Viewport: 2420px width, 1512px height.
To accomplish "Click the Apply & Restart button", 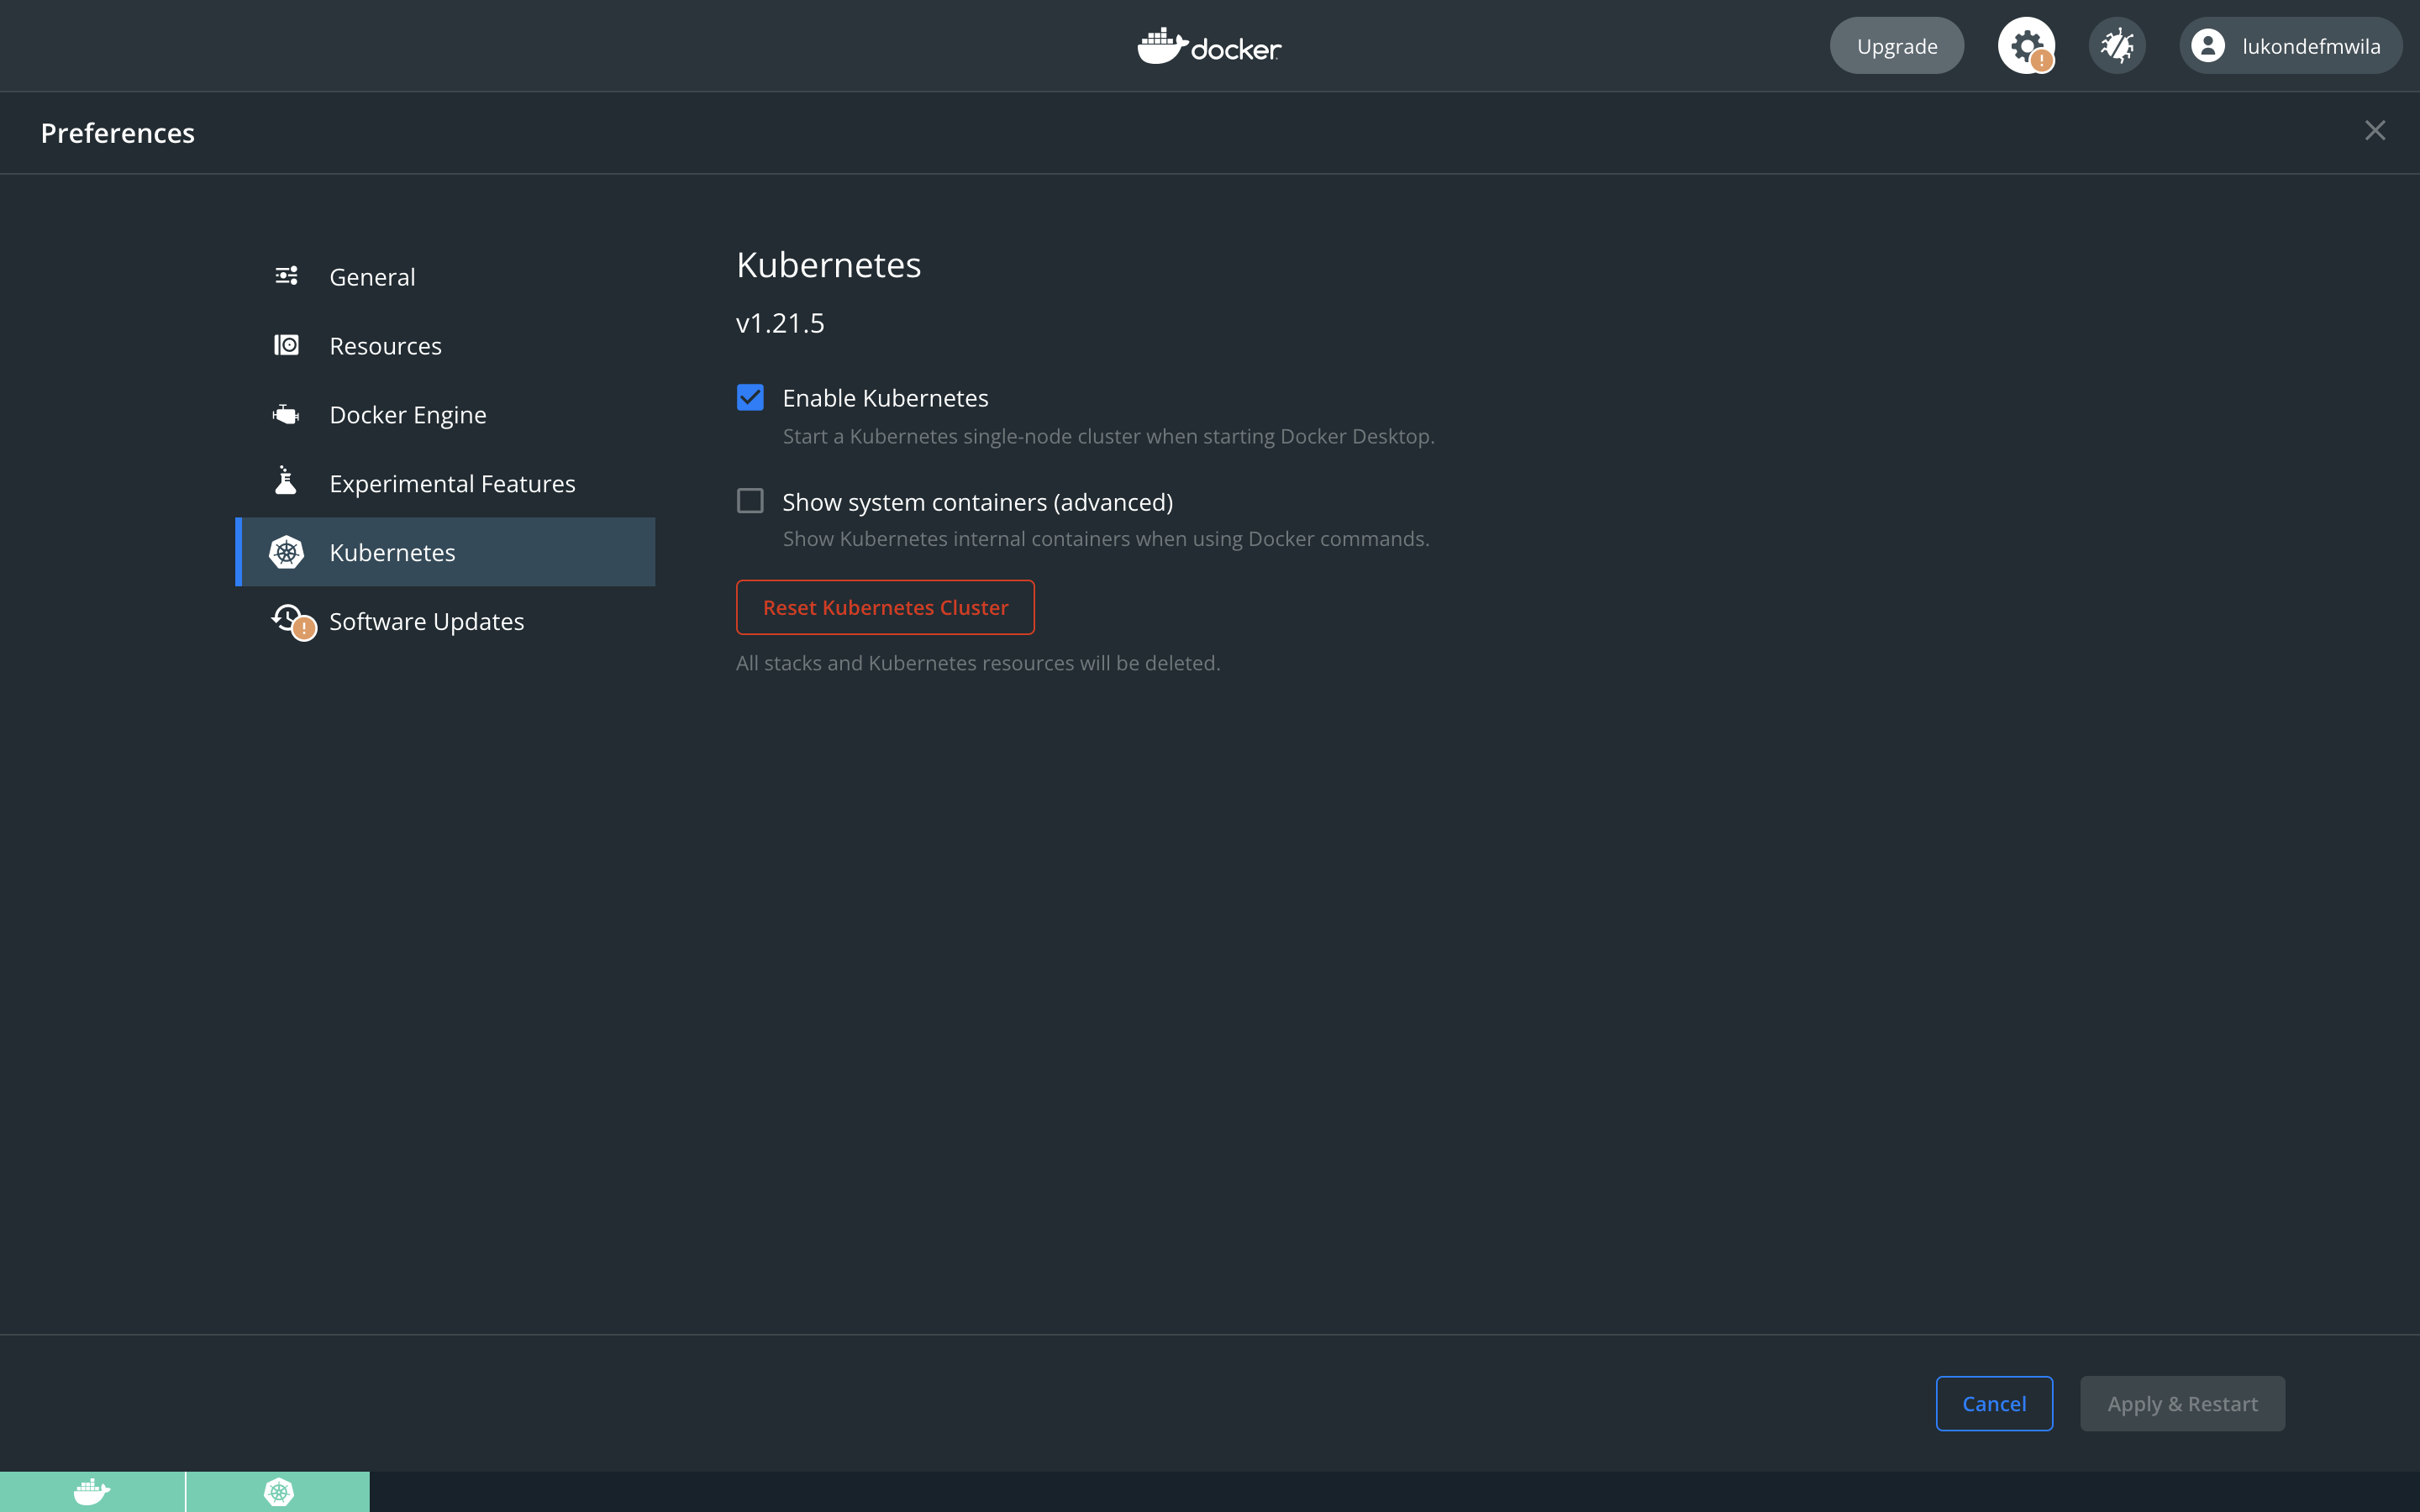I will pyautogui.click(x=2182, y=1403).
